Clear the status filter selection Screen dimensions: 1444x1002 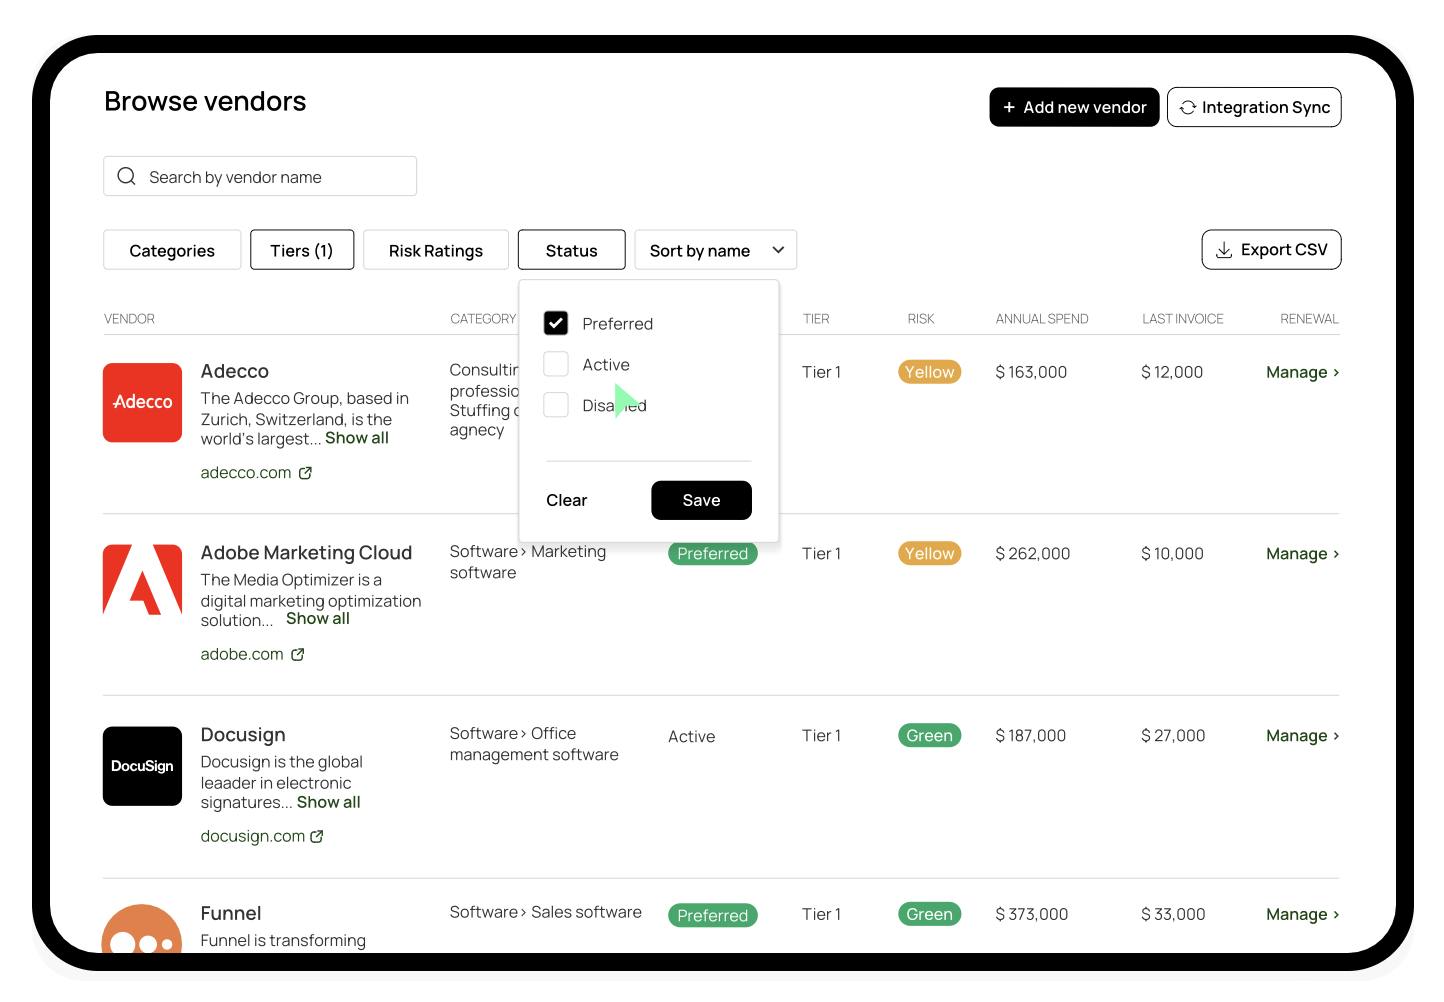coord(566,500)
